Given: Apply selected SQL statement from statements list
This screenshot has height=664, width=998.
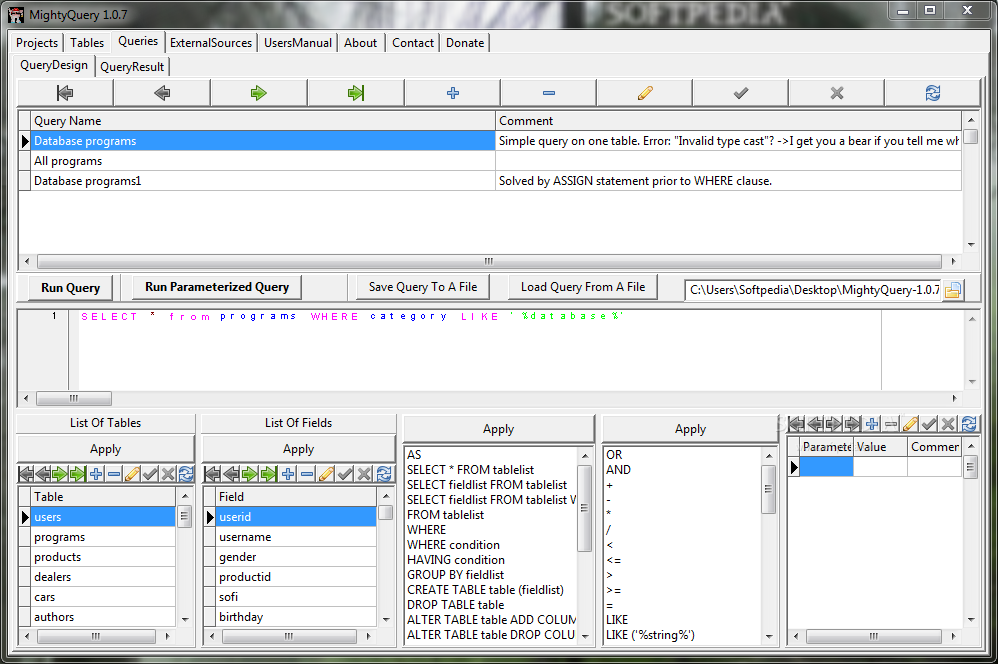Looking at the screenshot, I should pyautogui.click(x=498, y=429).
